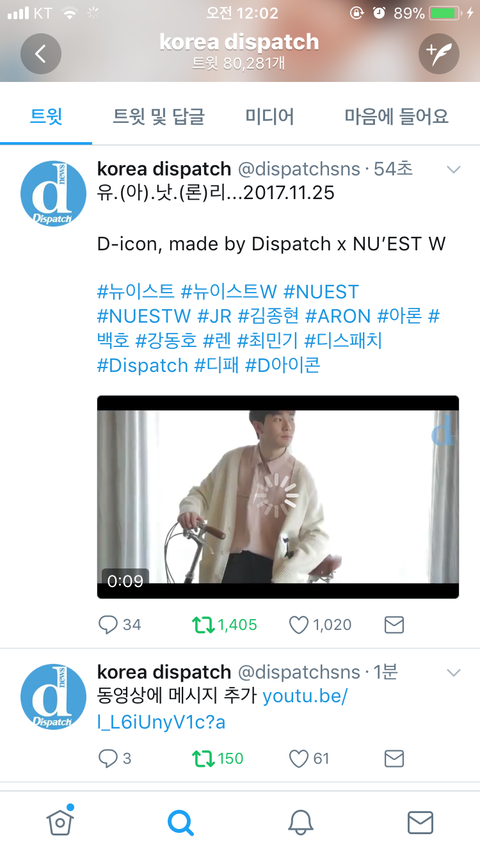Expand options chevron on second tweet

453,673
